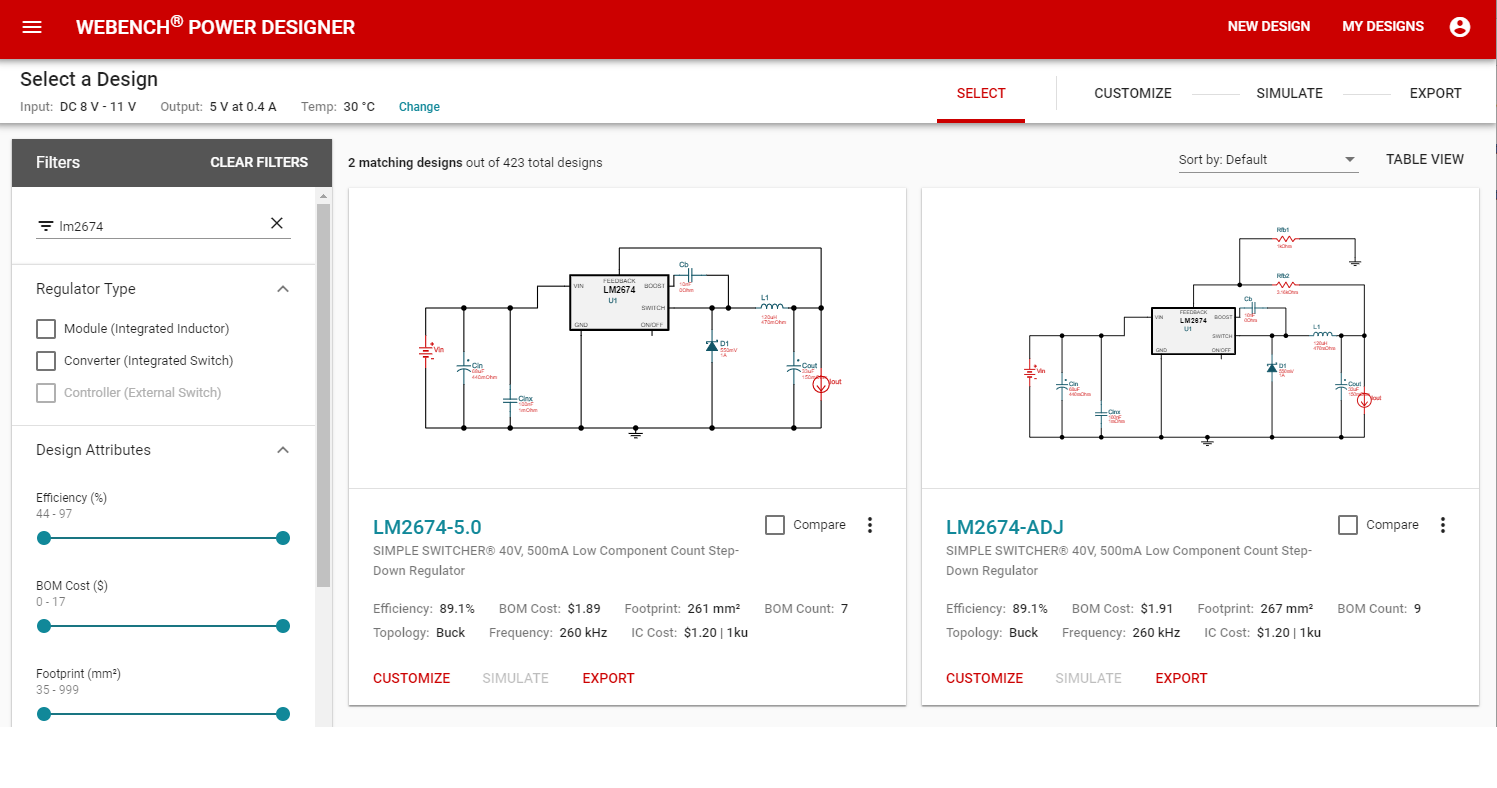Click the '2 matching designs' count text
Viewport: 1497px width, 788px height.
click(405, 162)
